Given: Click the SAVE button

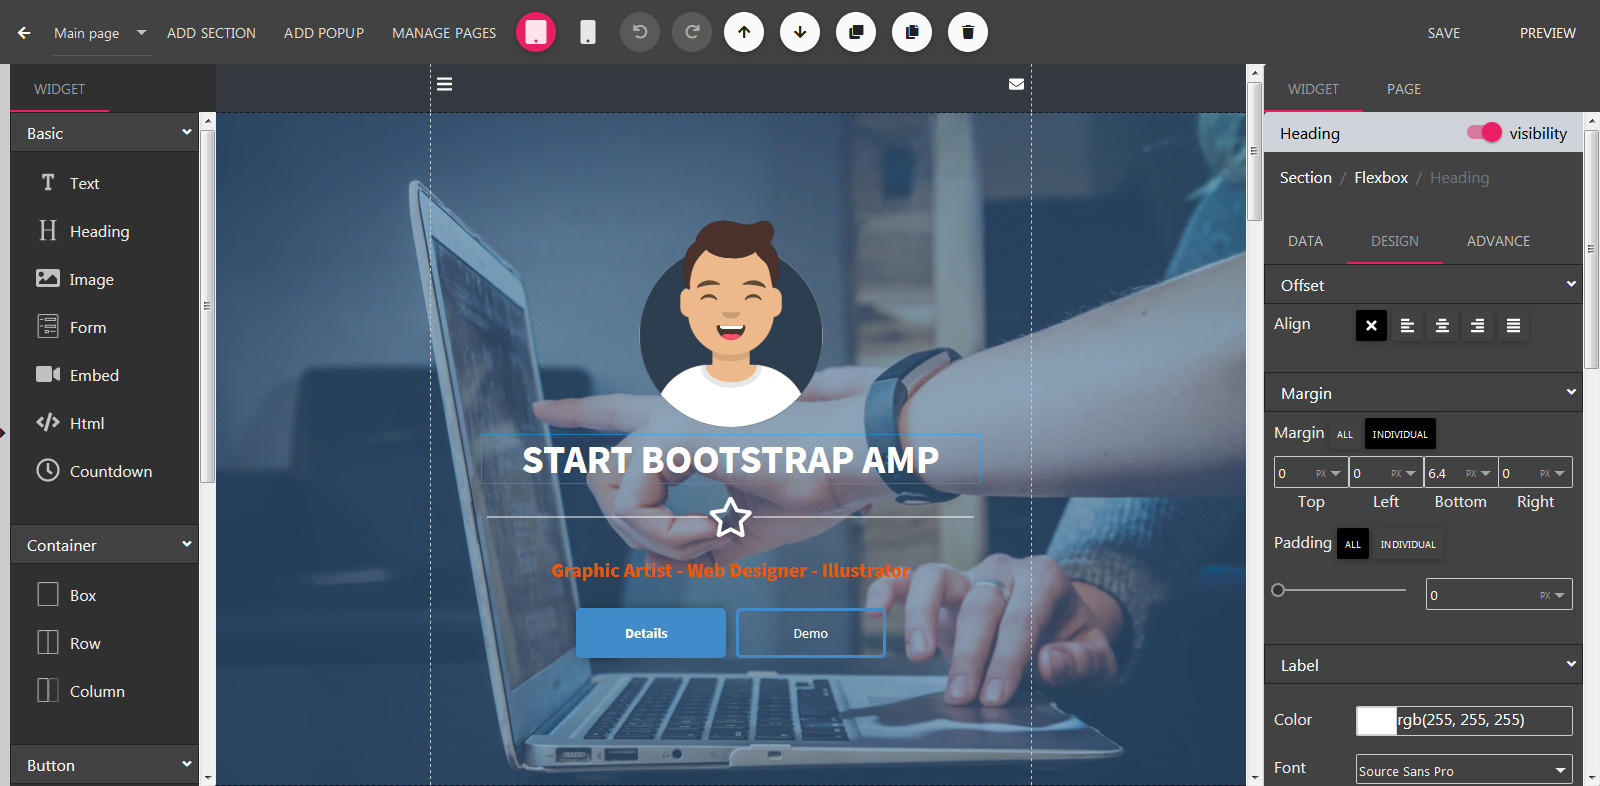Looking at the screenshot, I should tap(1443, 33).
